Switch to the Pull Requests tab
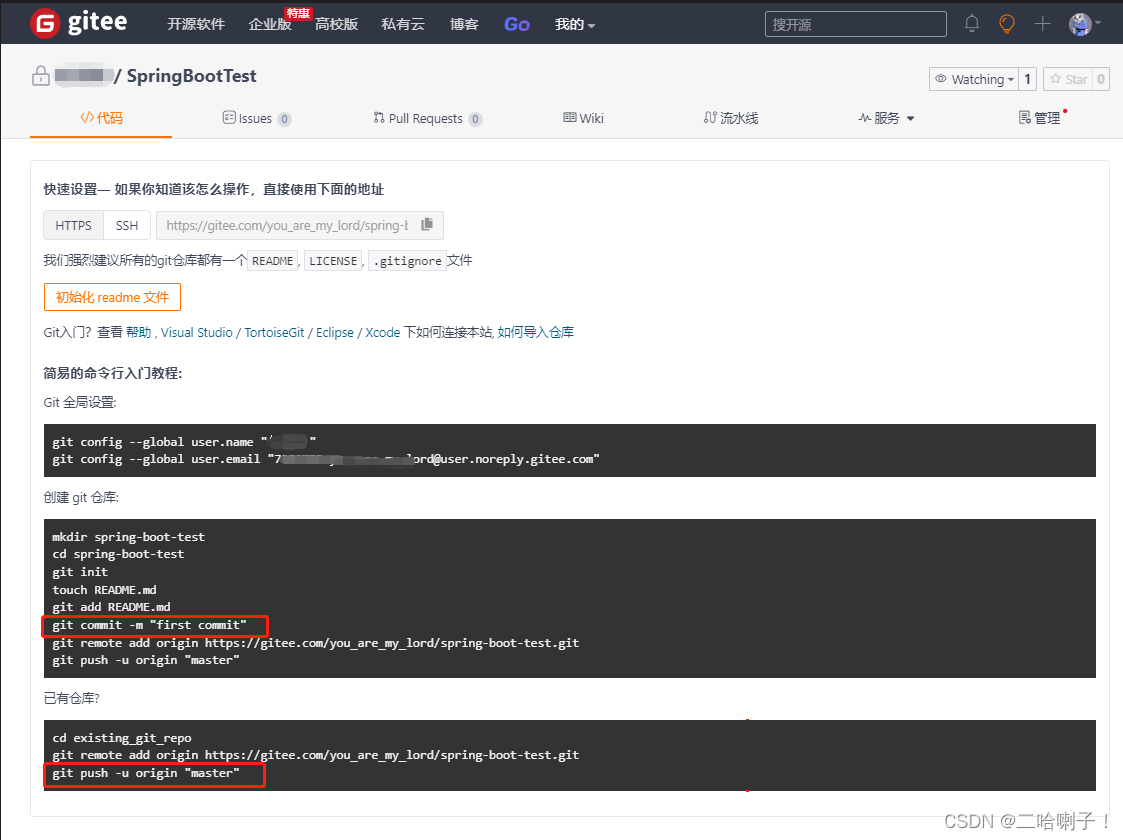This screenshot has width=1123, height=840. tap(427, 118)
